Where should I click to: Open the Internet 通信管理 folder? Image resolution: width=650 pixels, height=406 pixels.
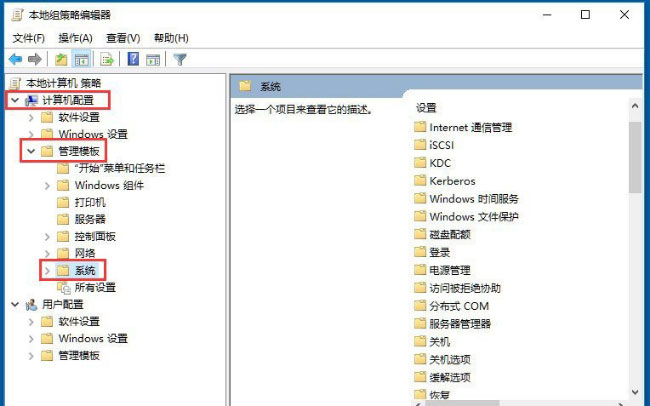463,127
